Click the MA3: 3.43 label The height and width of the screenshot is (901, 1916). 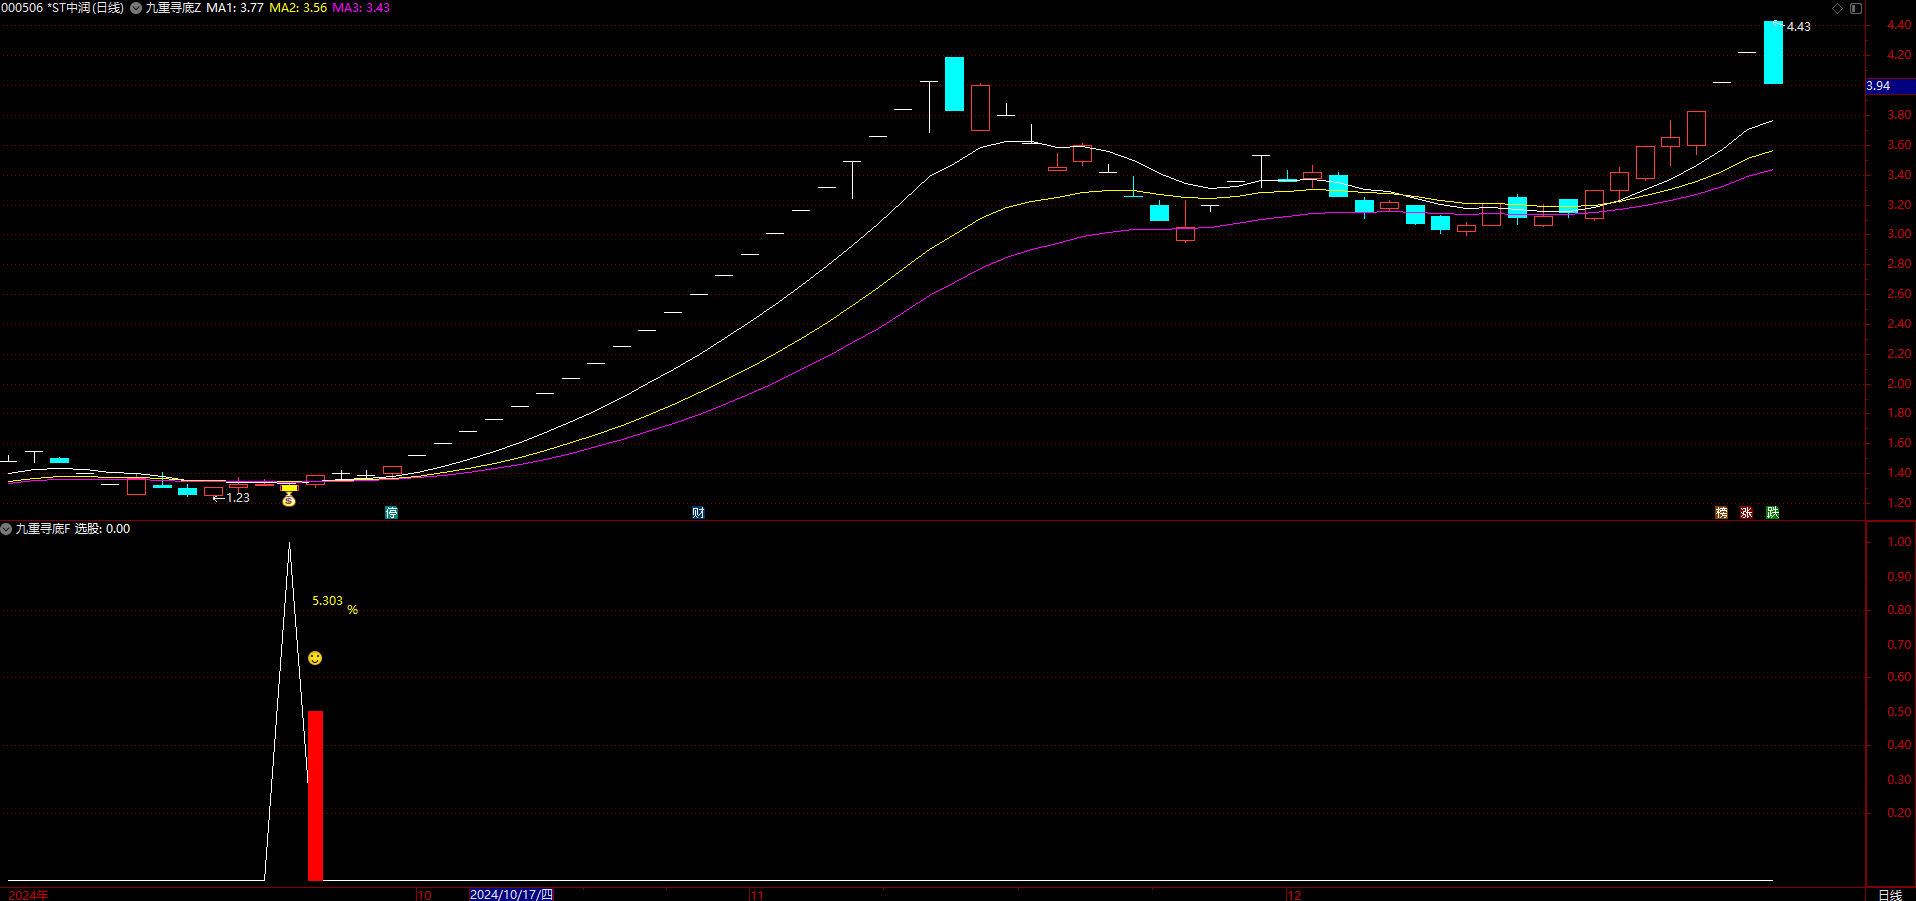pos(361,8)
